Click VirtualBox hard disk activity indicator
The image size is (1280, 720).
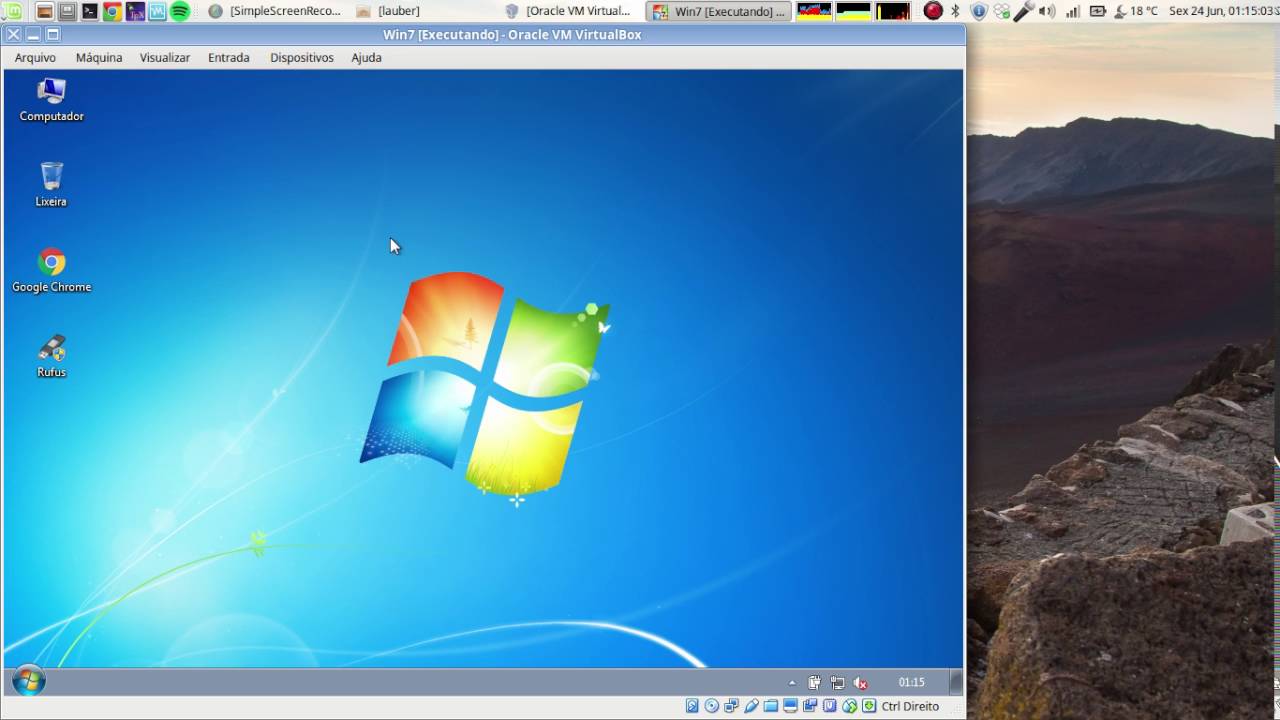(692, 706)
